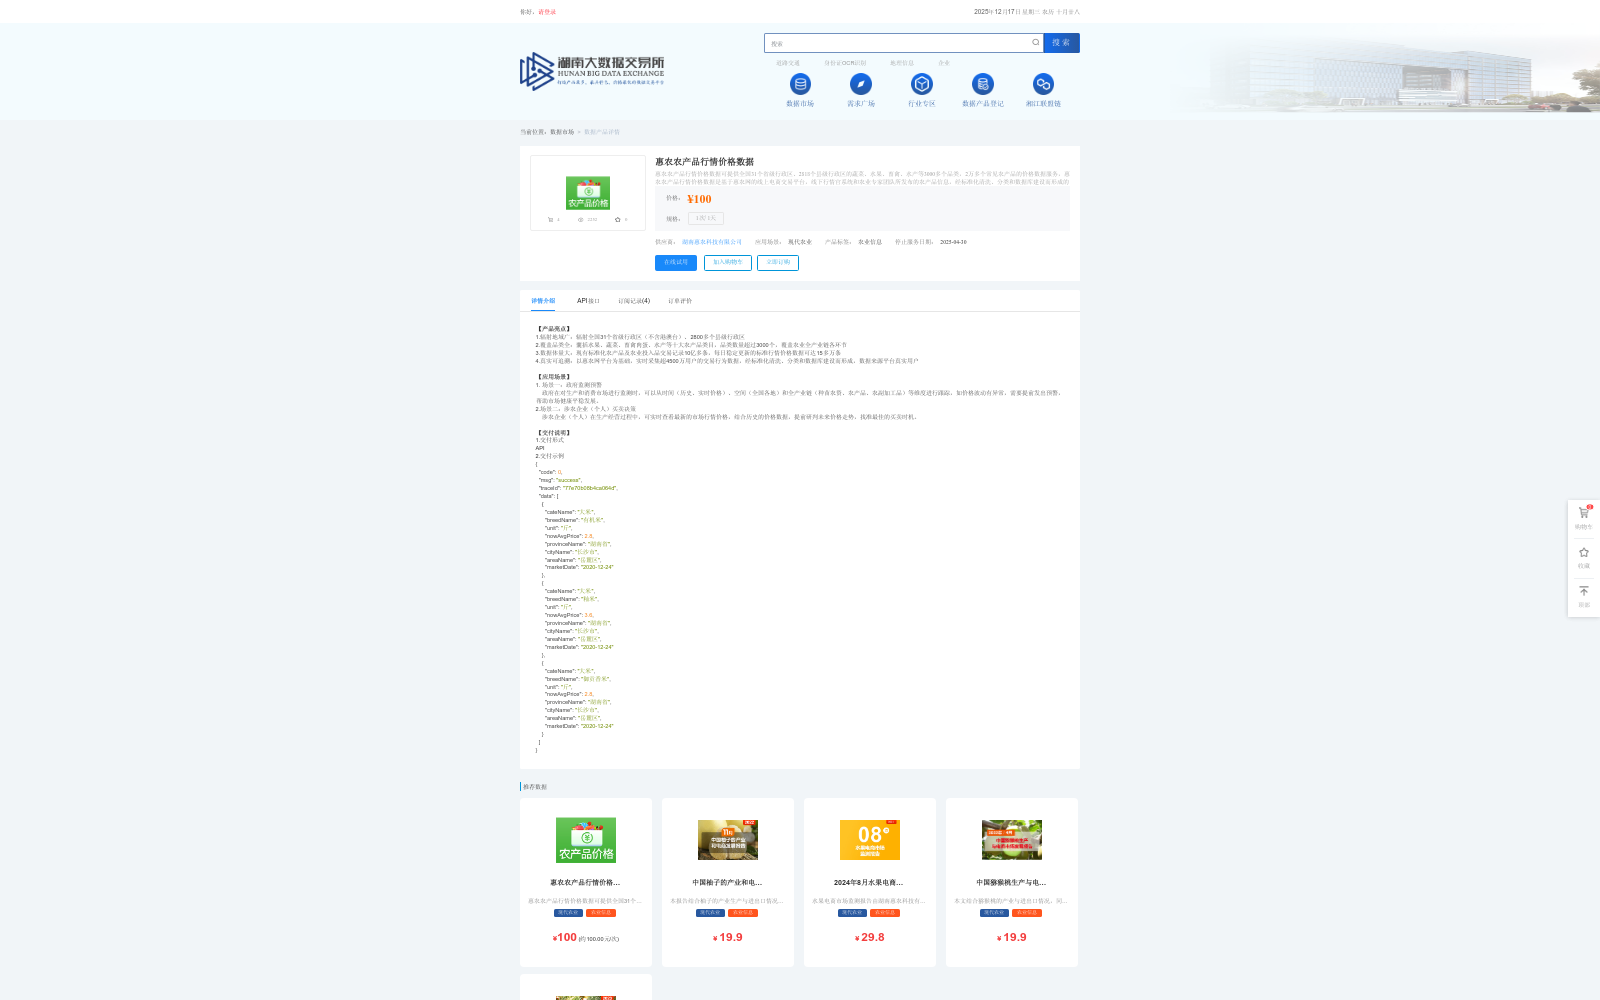Click recommended title 中国猕猴桃生产与电…
The image size is (1600, 1000).
(1012, 883)
